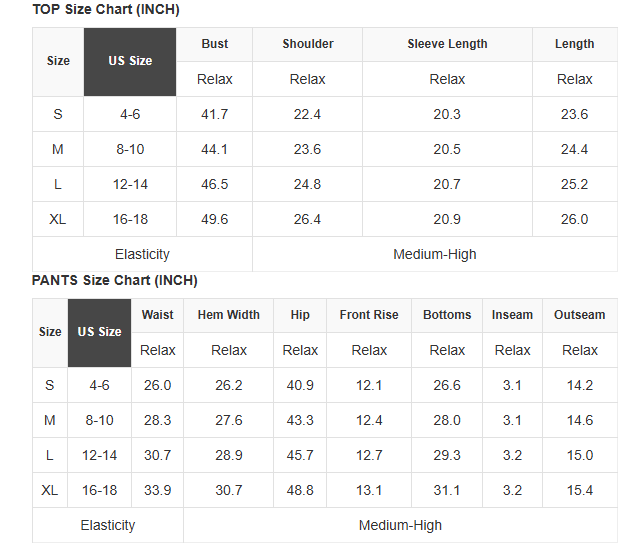The image size is (644, 558).
Task: Click the Hem Width column header
Action: point(229,315)
